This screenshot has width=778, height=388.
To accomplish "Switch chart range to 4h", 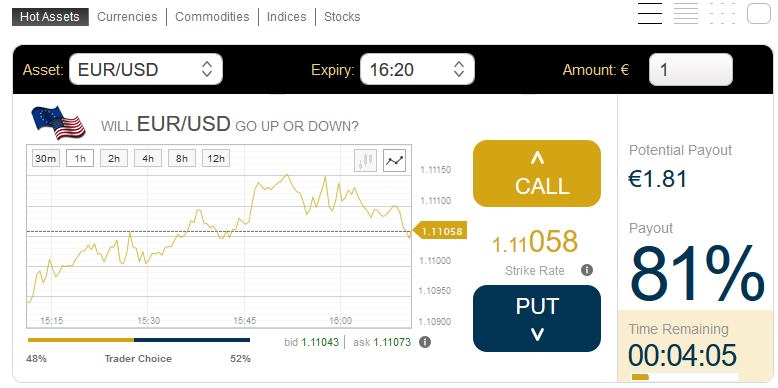I will (148, 159).
